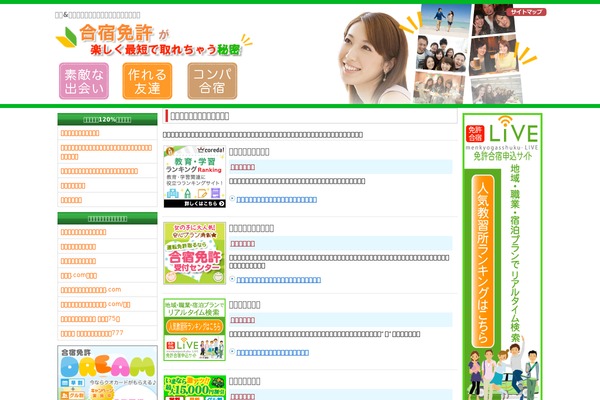Click the 免許合宿 LiVE logo in the right banner
This screenshot has height=400, width=600.
(x=502, y=132)
